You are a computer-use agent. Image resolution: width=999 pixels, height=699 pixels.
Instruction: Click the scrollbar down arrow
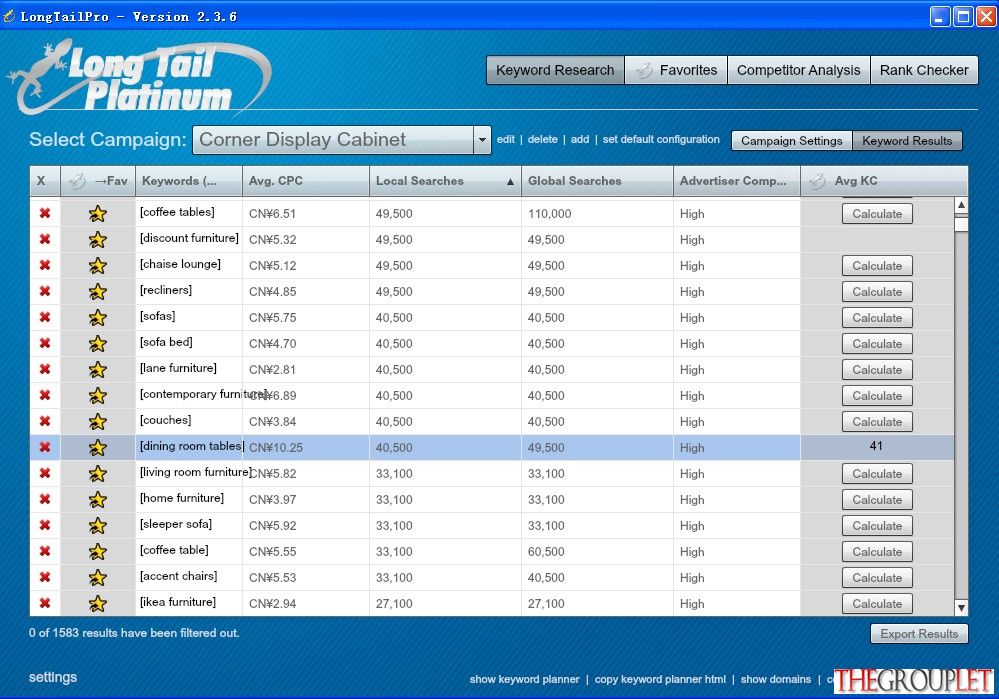pos(961,608)
